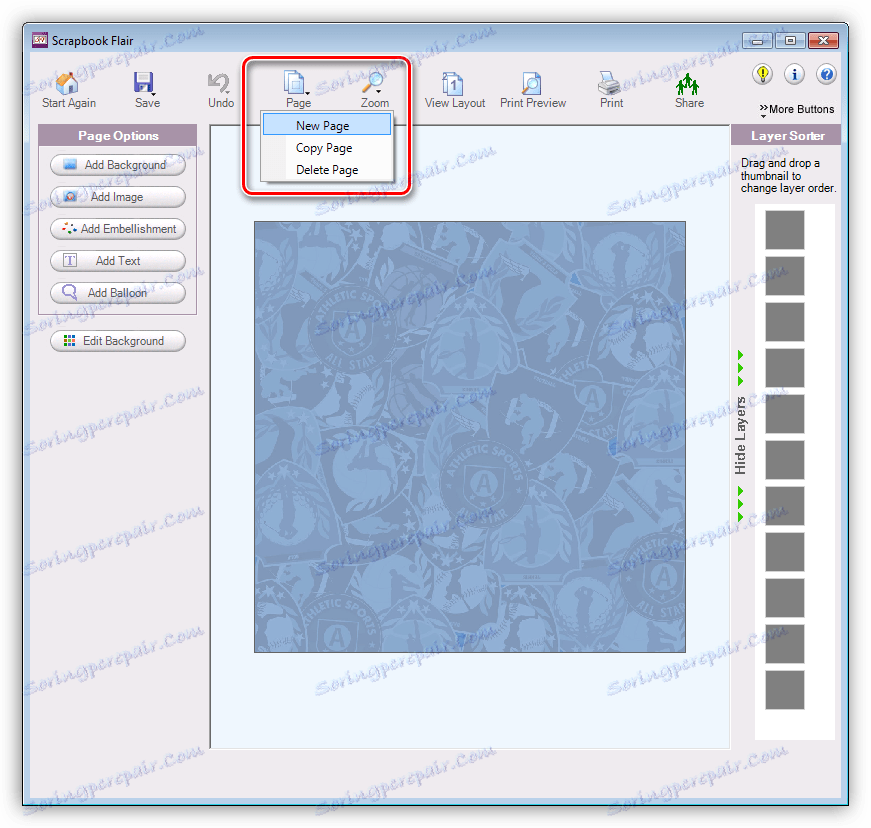Screen dimensions: 871x828
Task: Click the Add Background button
Action: tap(118, 165)
